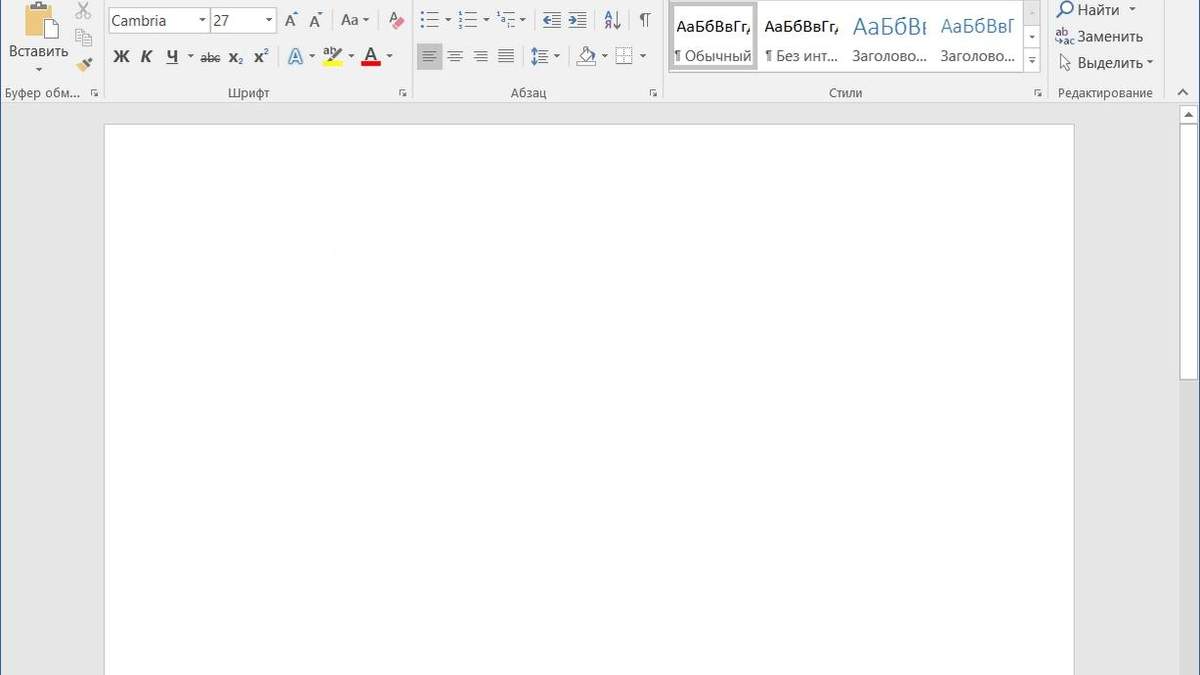This screenshot has width=1200, height=675.
Task: Toggle italic К formatting
Action: click(146, 57)
